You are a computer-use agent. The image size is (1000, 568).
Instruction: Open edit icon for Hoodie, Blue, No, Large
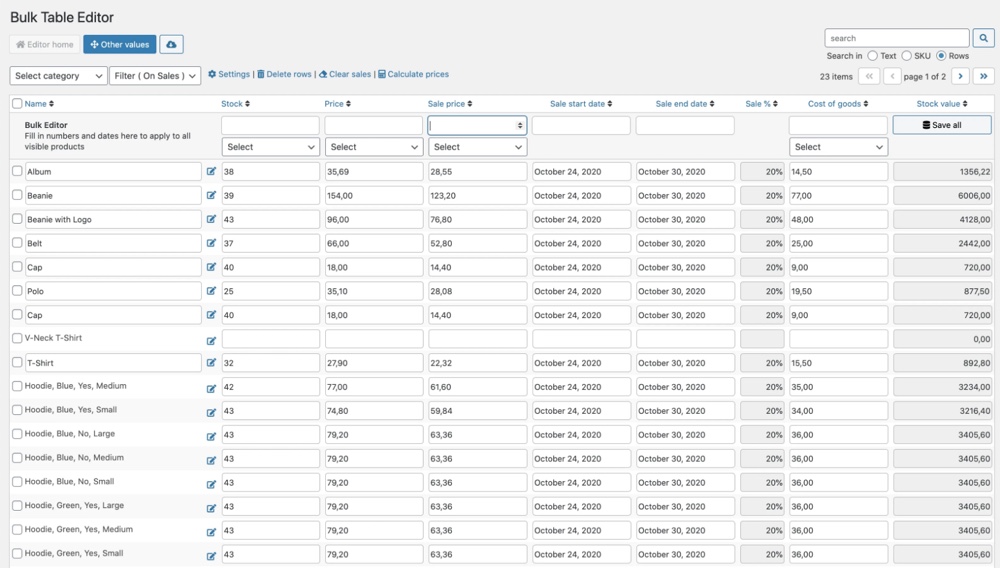(211, 436)
